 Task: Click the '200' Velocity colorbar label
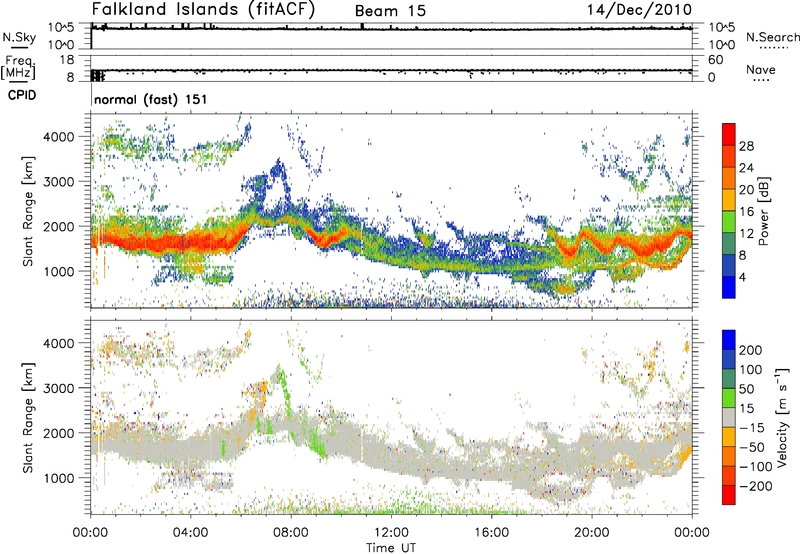tap(751, 350)
